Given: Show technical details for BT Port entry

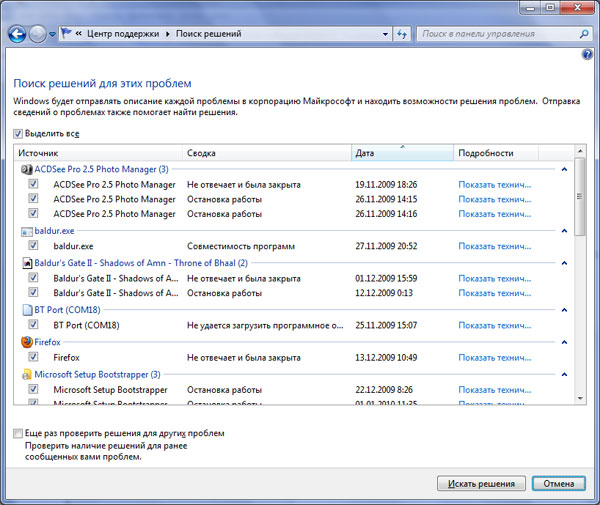Looking at the screenshot, I should click(x=494, y=326).
